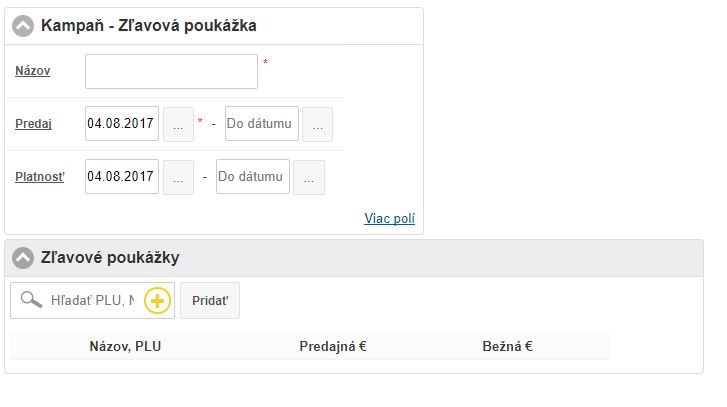Open date picker for Platnosť end date

coord(309,177)
